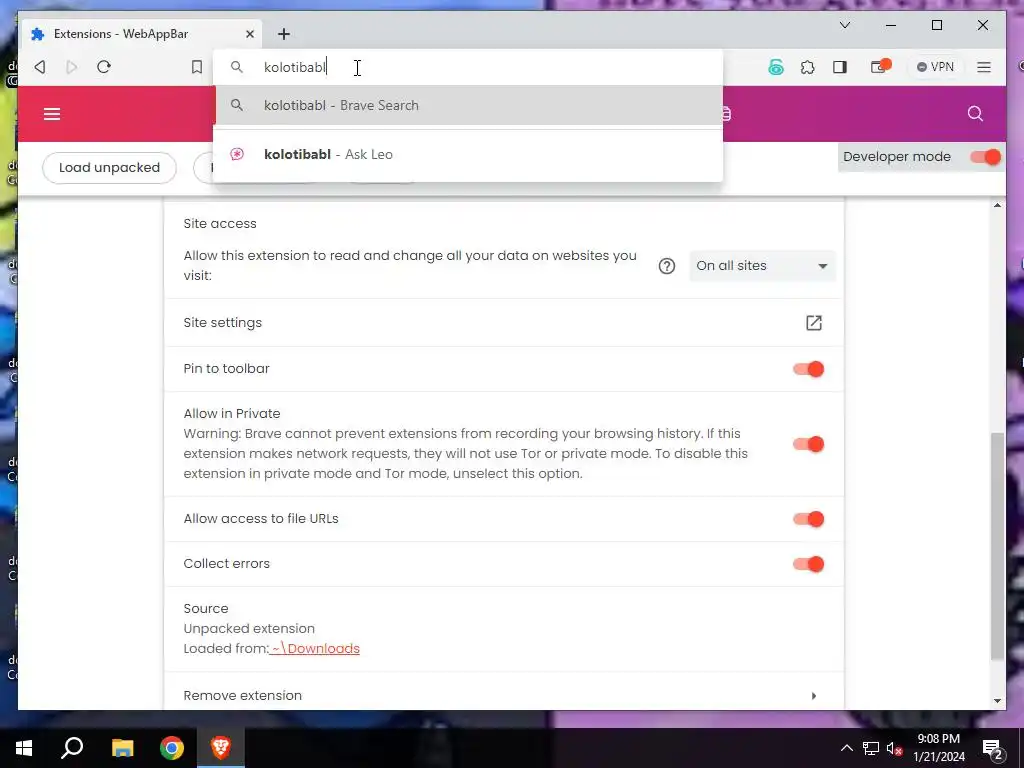
Task: Choose kolotibabl - Brave Search suggestion
Action: point(468,105)
